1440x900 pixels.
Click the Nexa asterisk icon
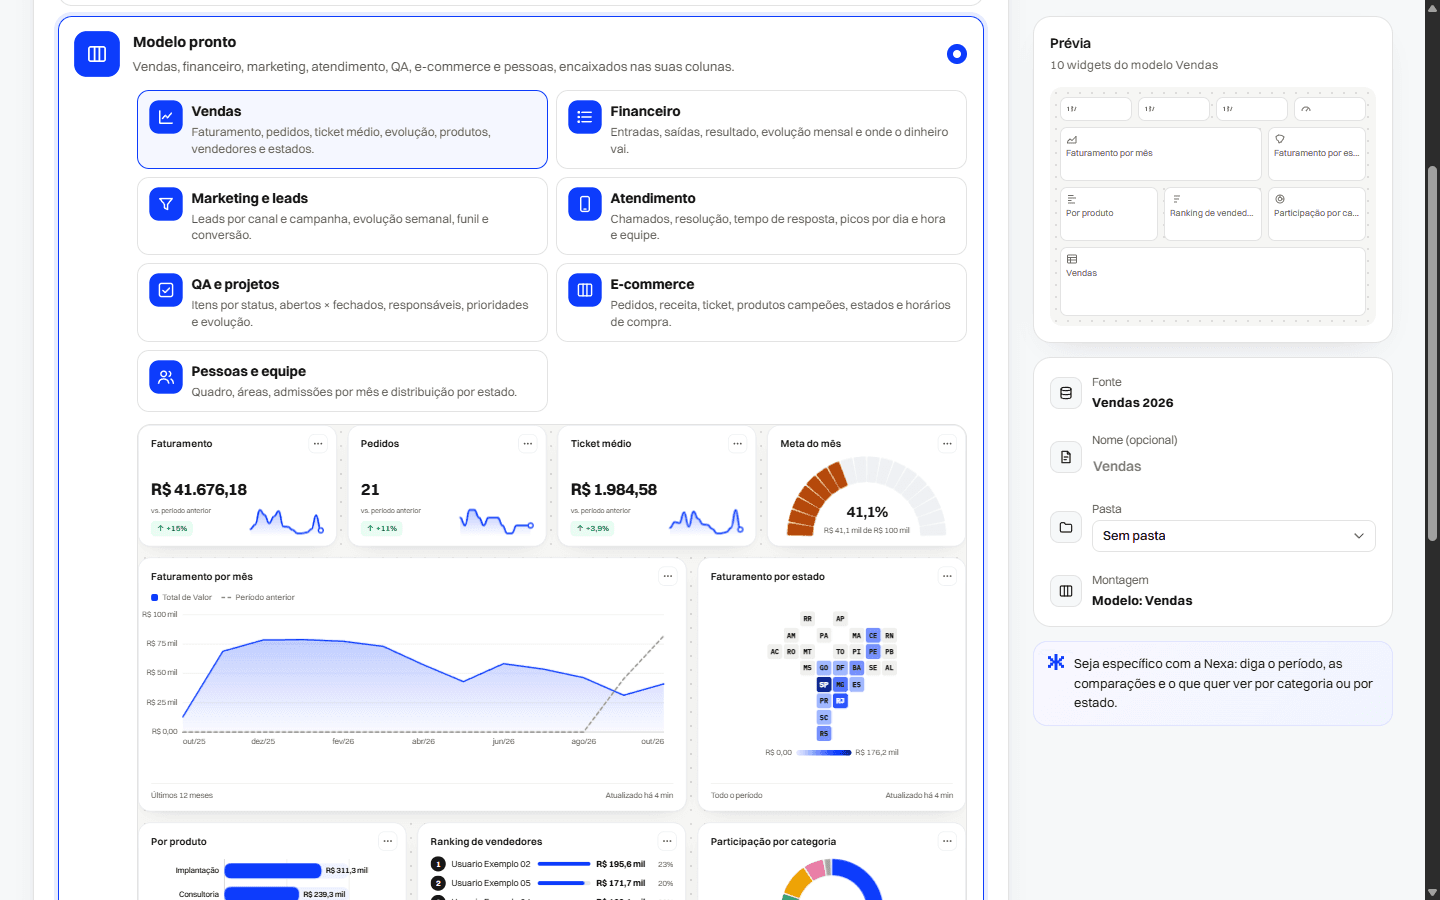pos(1056,662)
